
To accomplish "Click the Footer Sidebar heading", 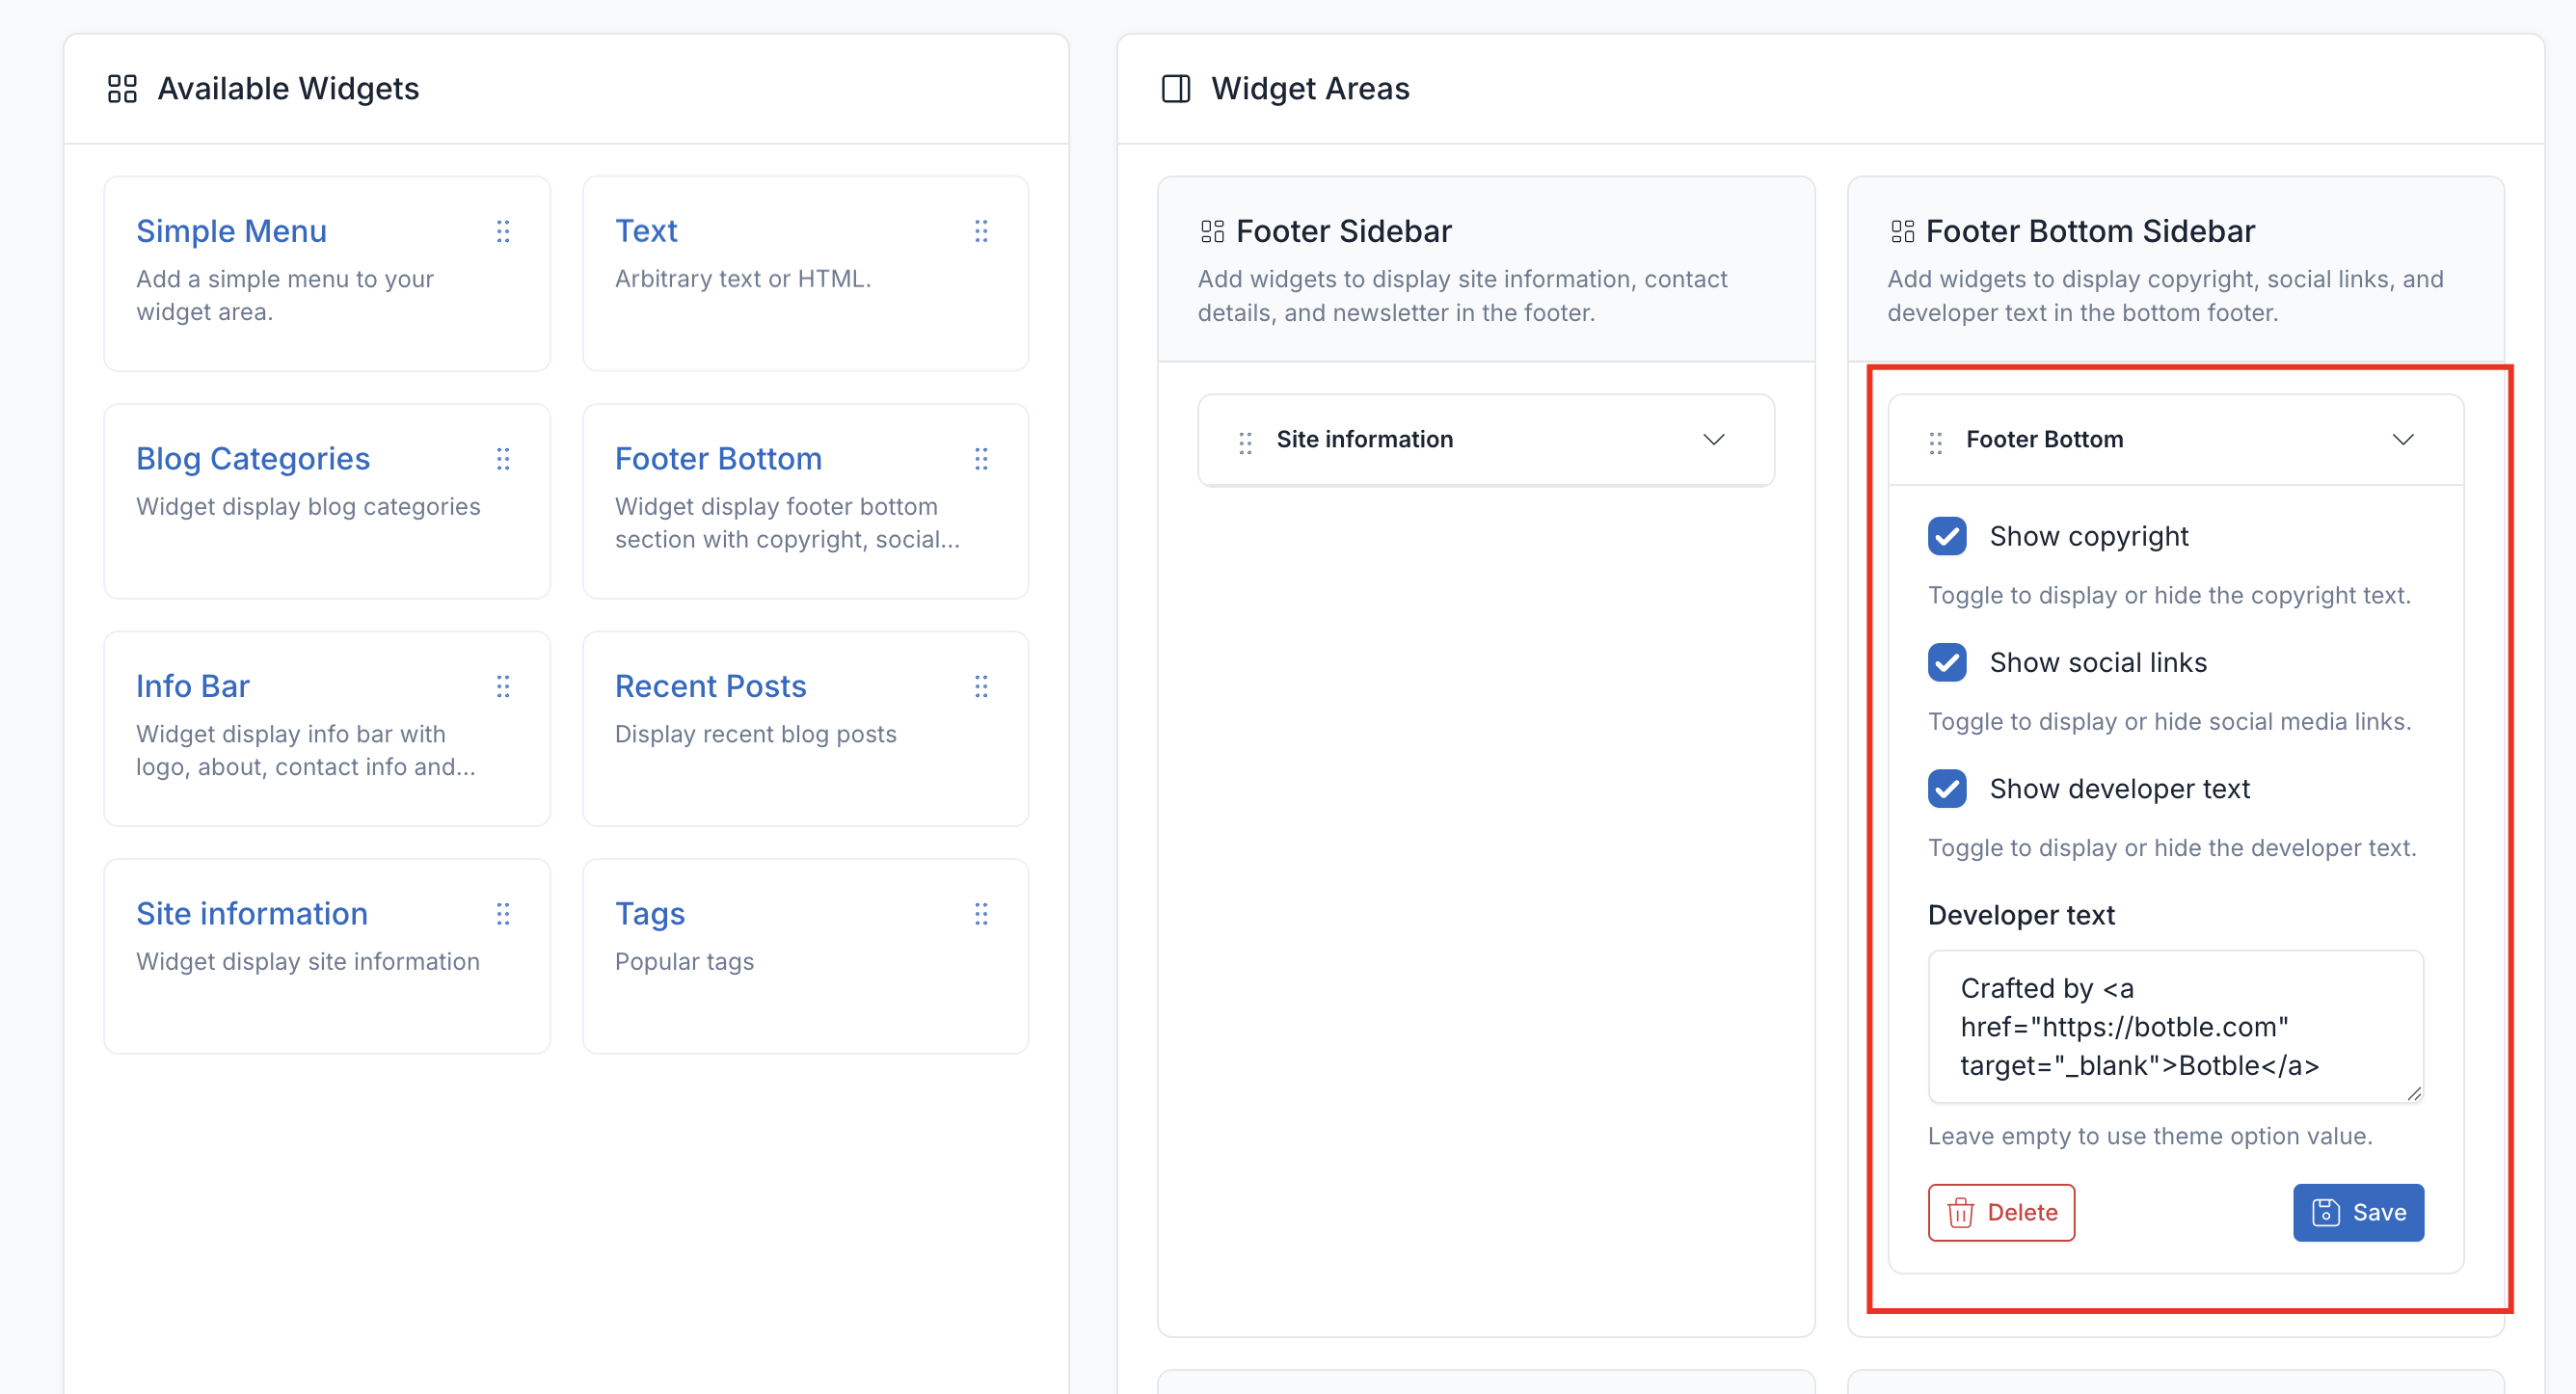I will pyautogui.click(x=1344, y=232).
